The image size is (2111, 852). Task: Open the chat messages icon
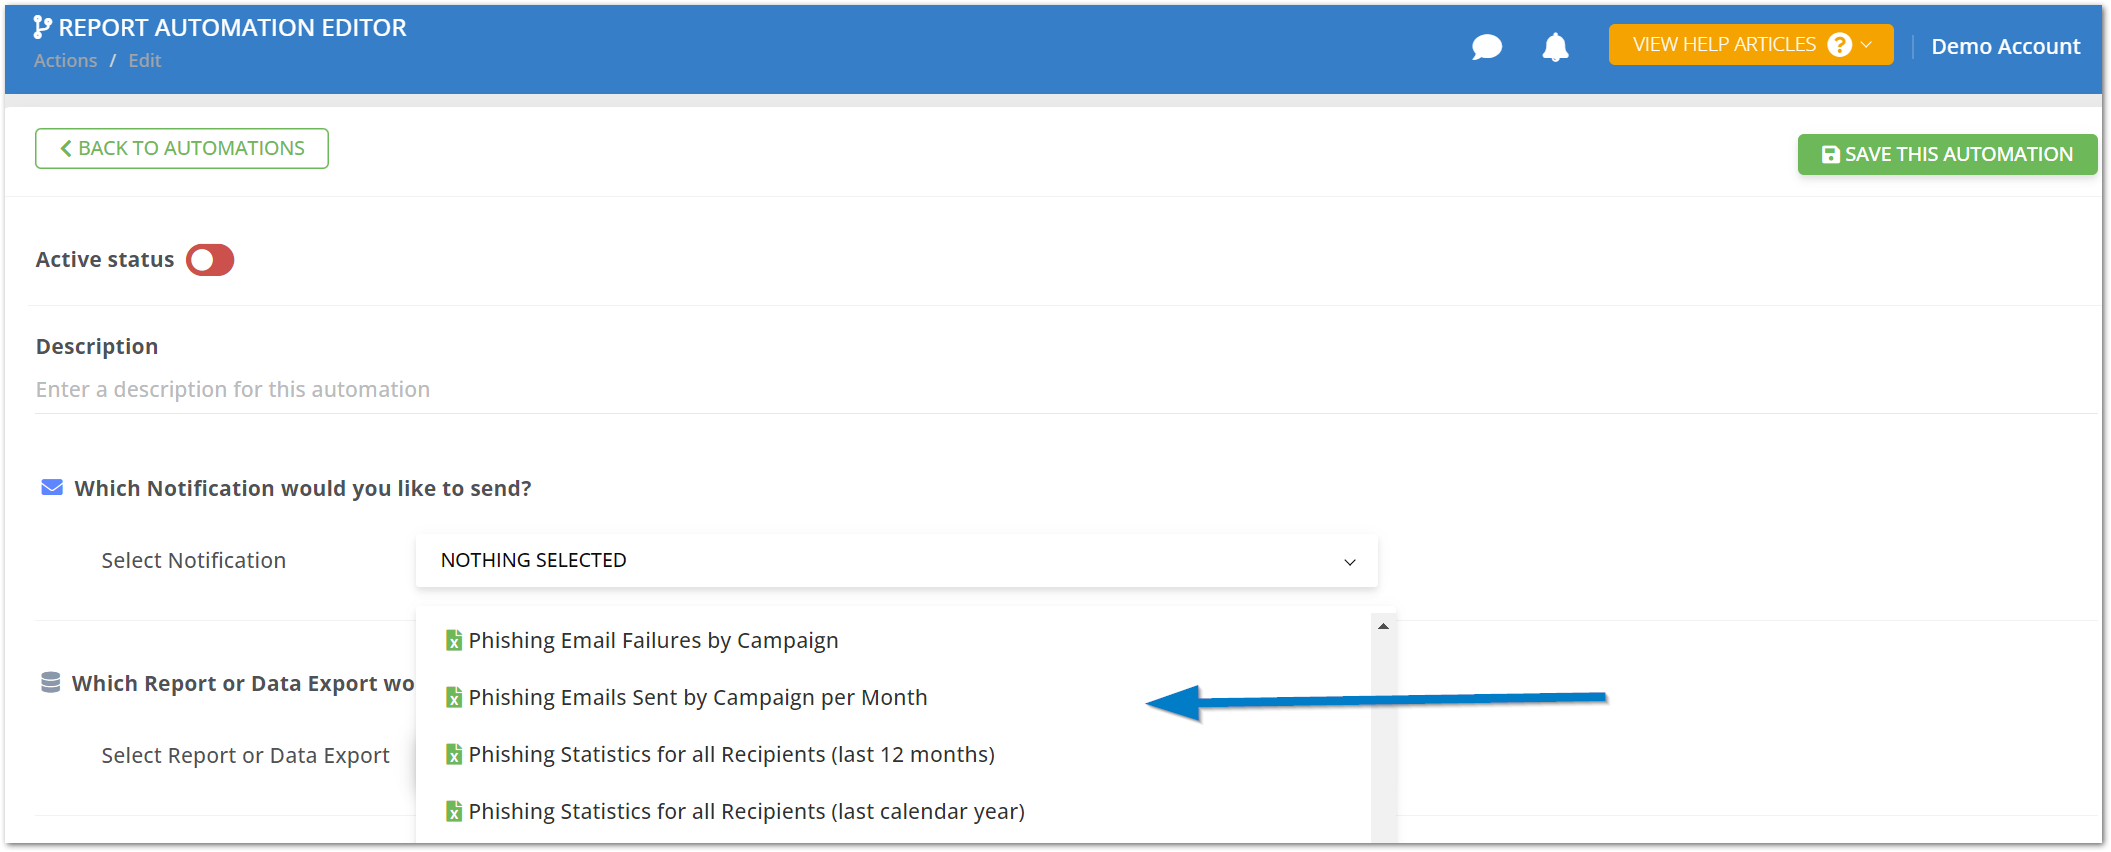(x=1487, y=47)
